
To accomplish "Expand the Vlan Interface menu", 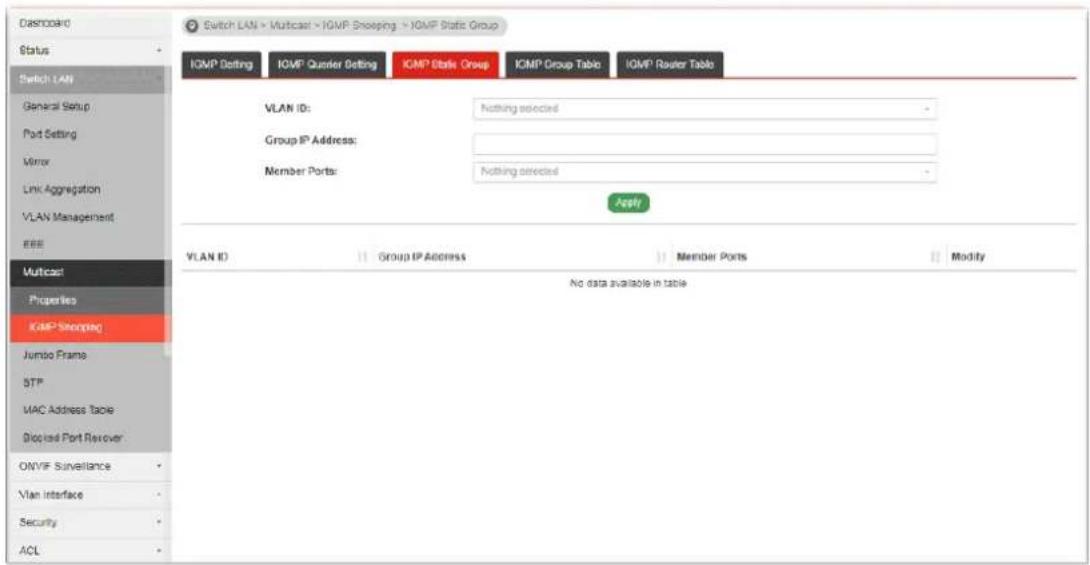I will [x=89, y=495].
